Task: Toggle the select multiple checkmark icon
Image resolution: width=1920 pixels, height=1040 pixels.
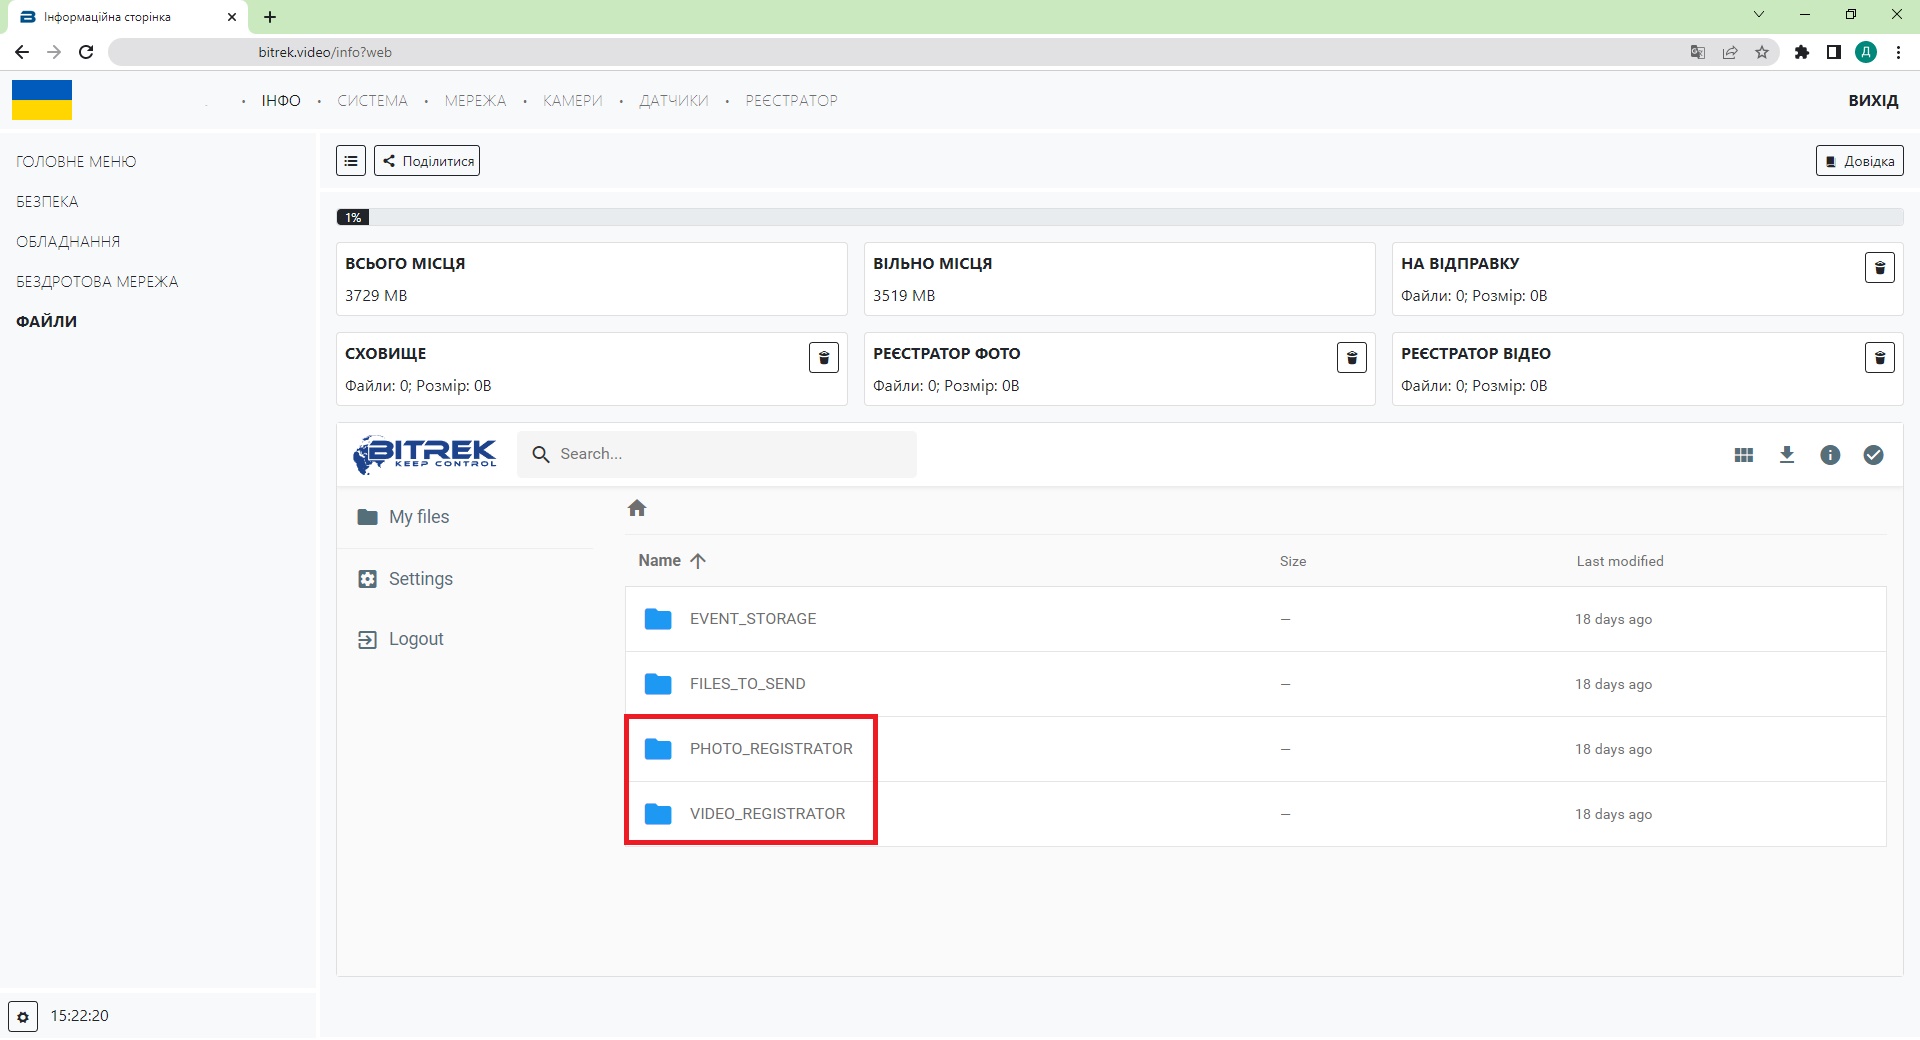Action: point(1872,455)
